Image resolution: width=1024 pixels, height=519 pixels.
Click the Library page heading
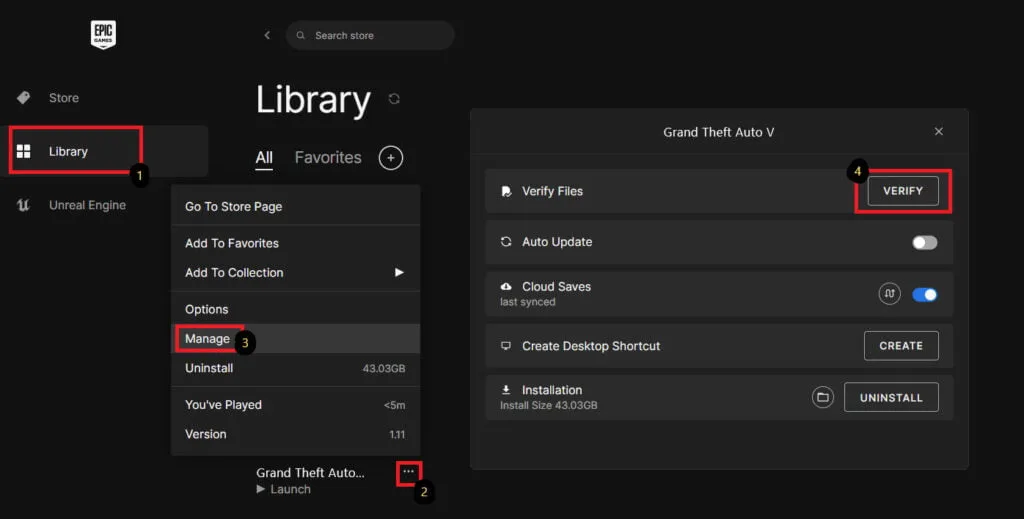pyautogui.click(x=313, y=100)
